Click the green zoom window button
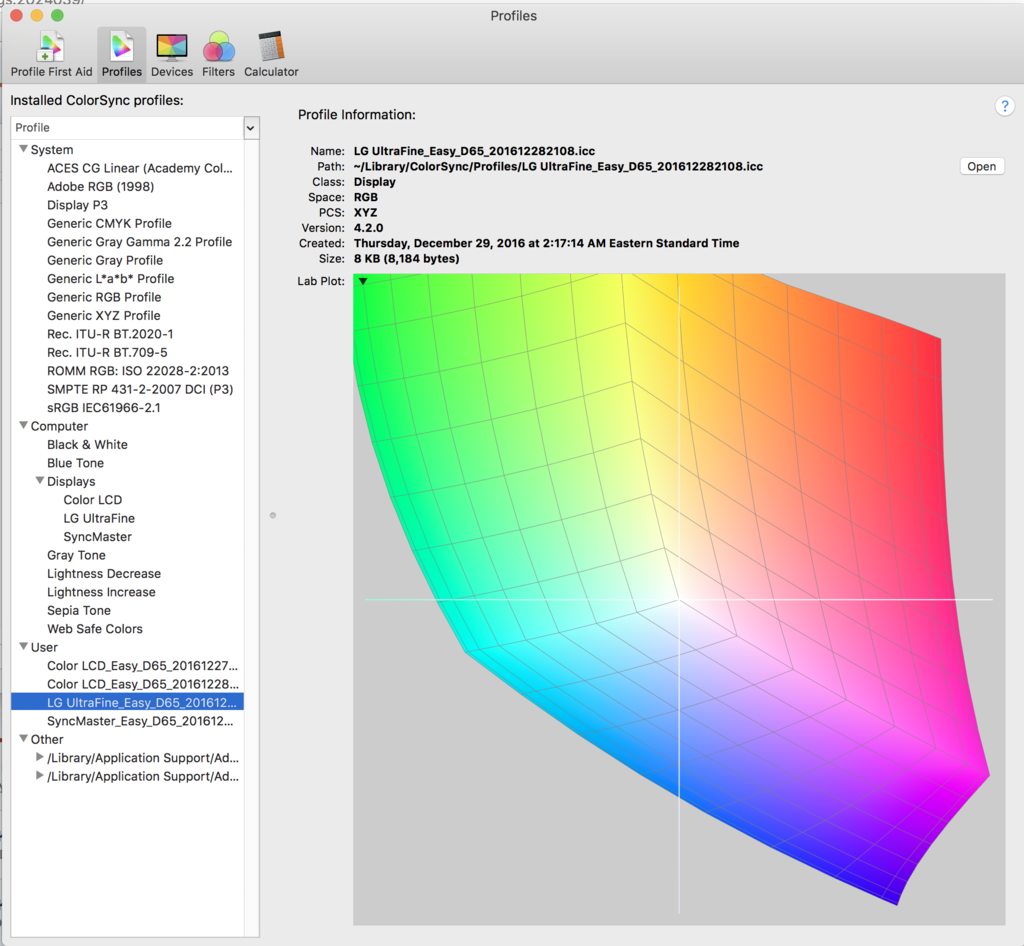1024x946 pixels. tap(57, 16)
